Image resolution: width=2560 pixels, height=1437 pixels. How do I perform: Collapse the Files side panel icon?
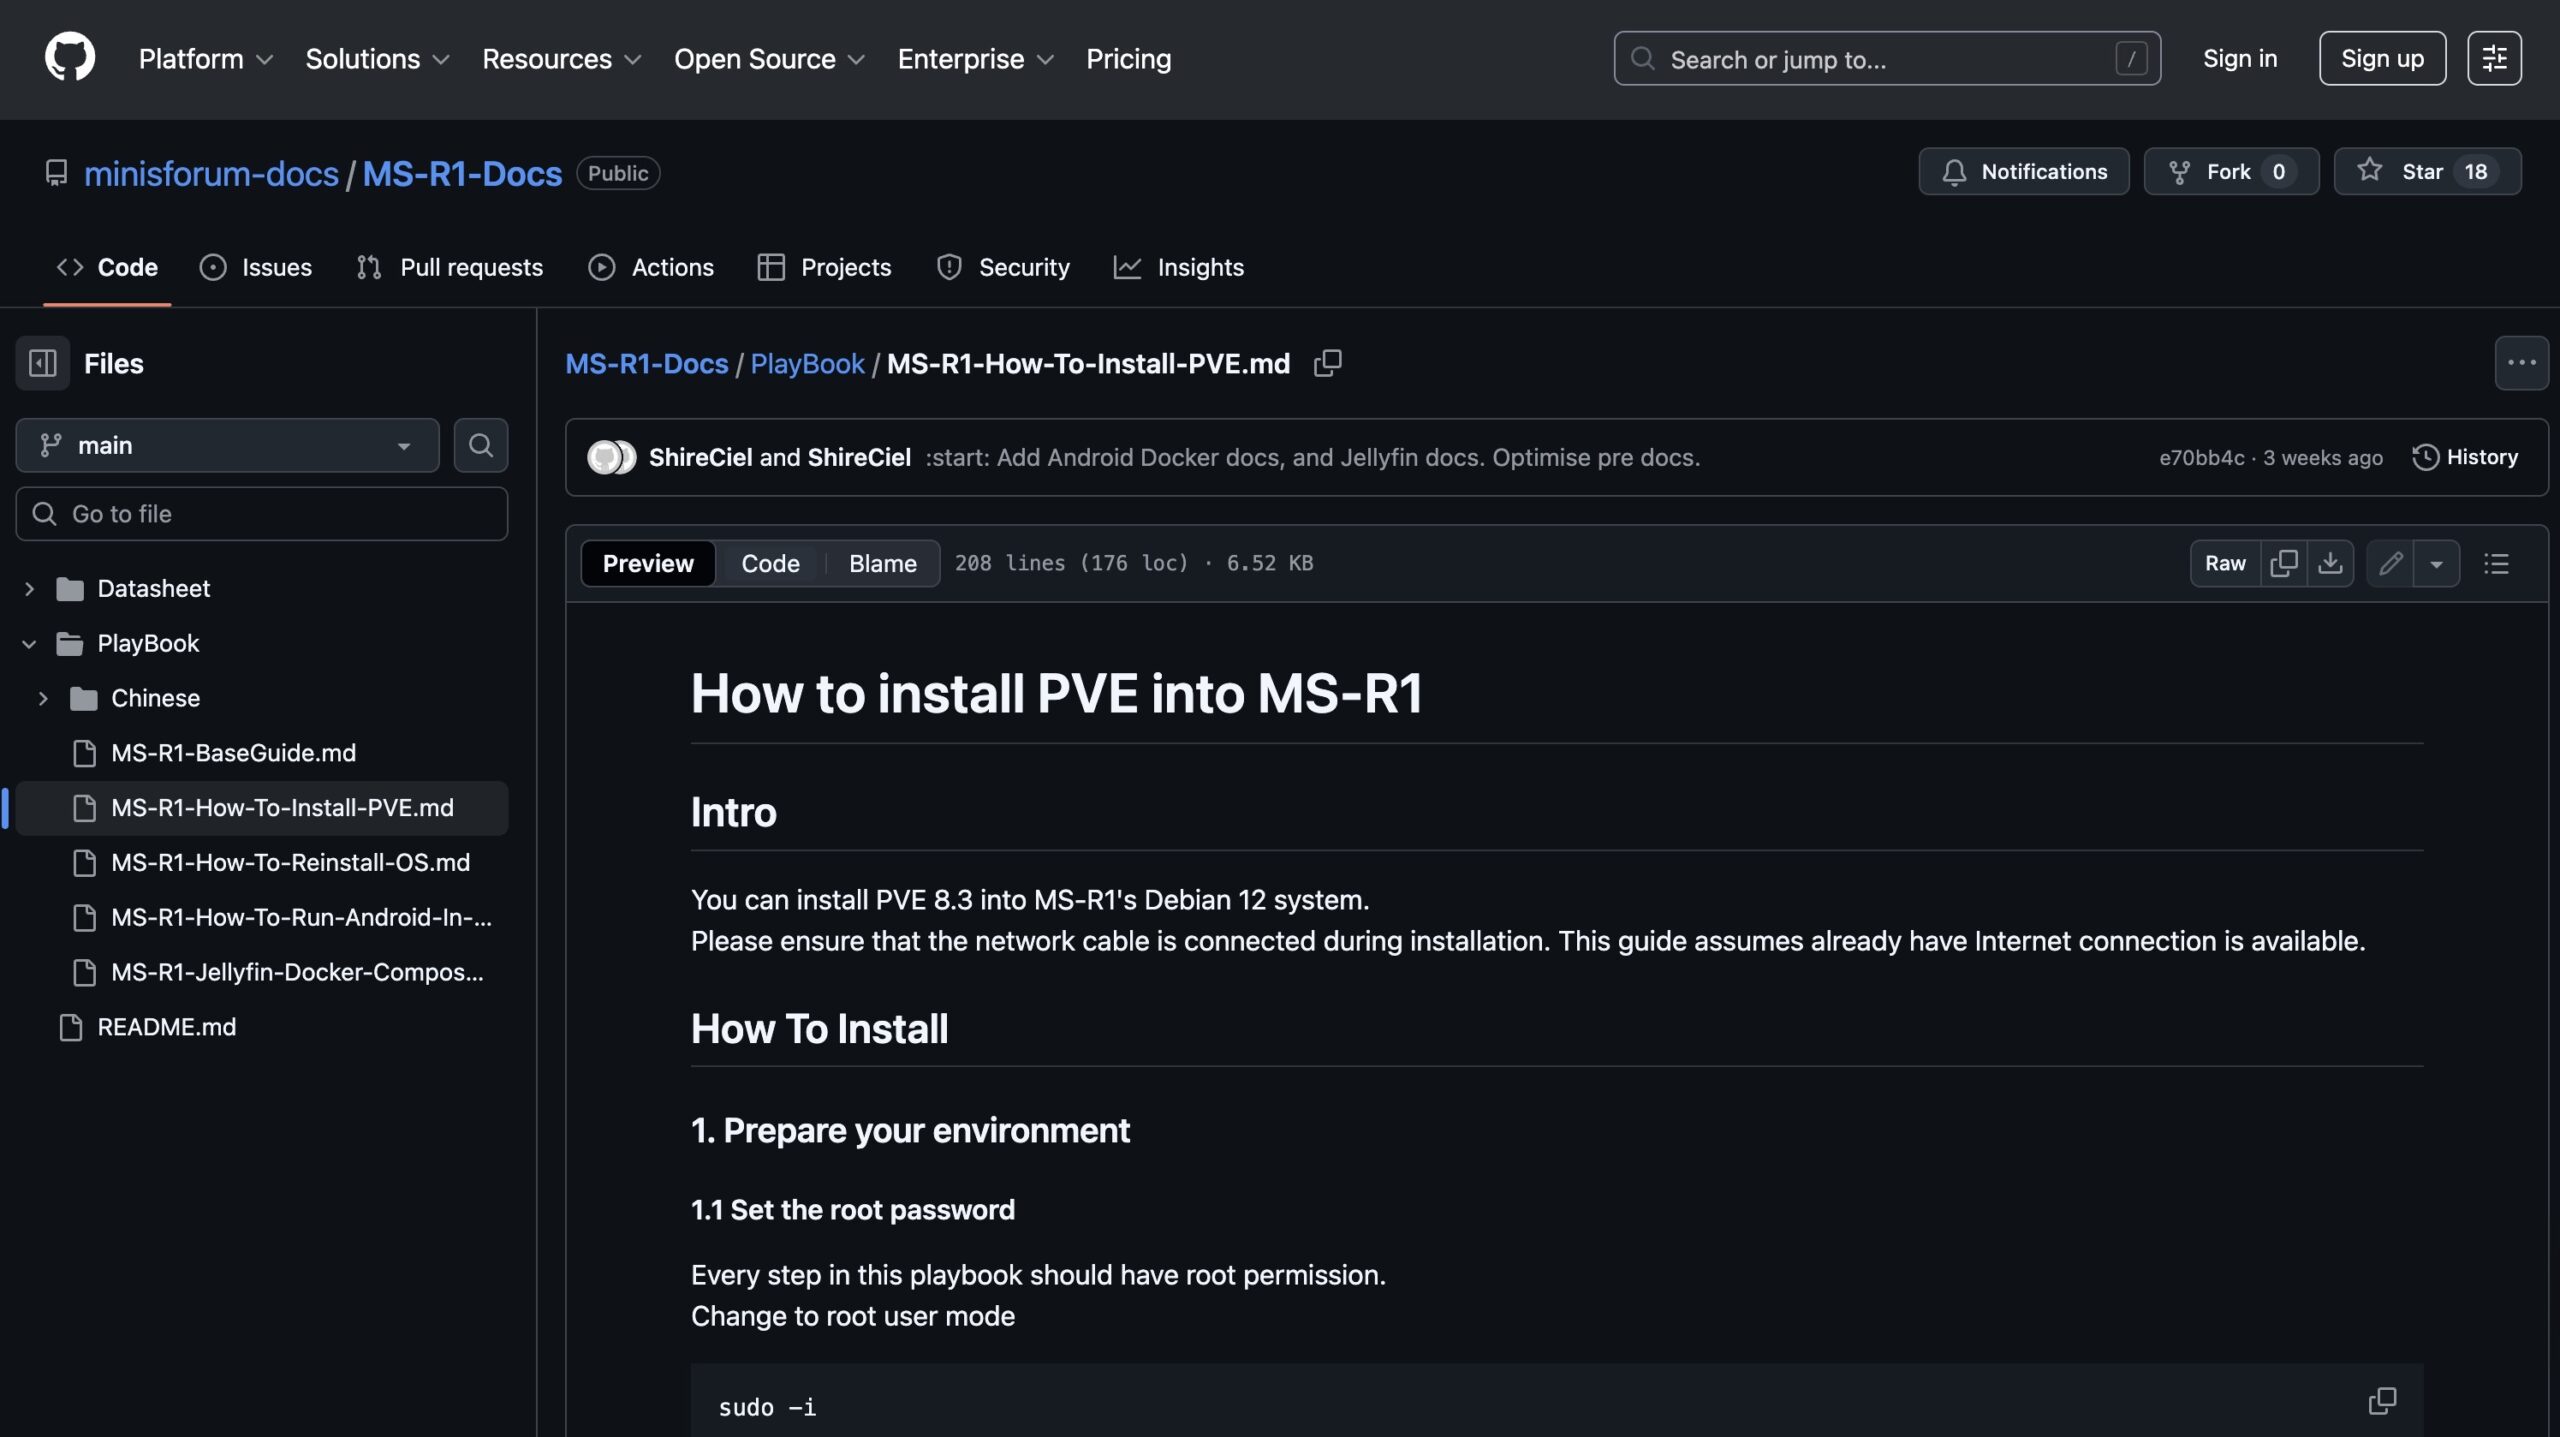pos(42,363)
